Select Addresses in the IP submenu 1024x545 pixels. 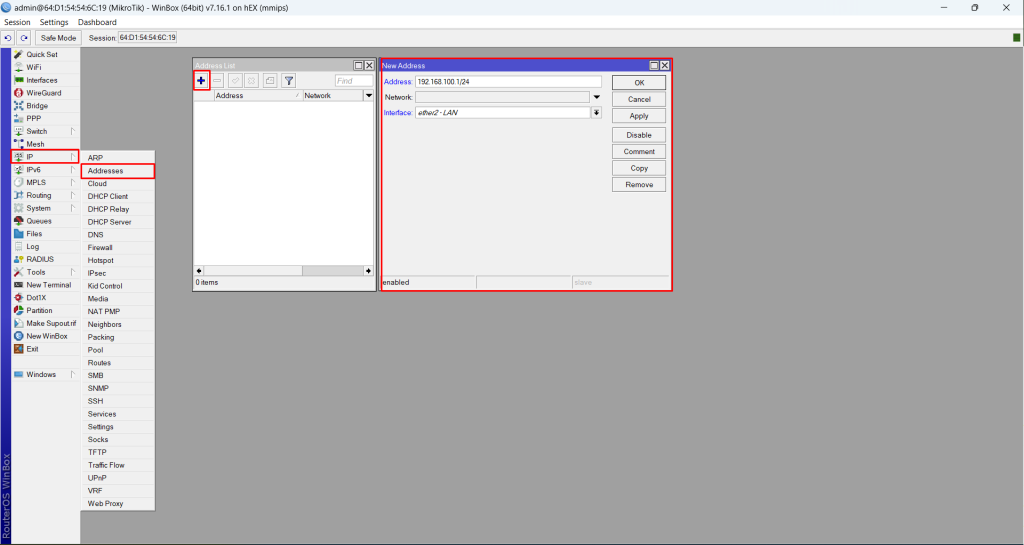[118, 171]
